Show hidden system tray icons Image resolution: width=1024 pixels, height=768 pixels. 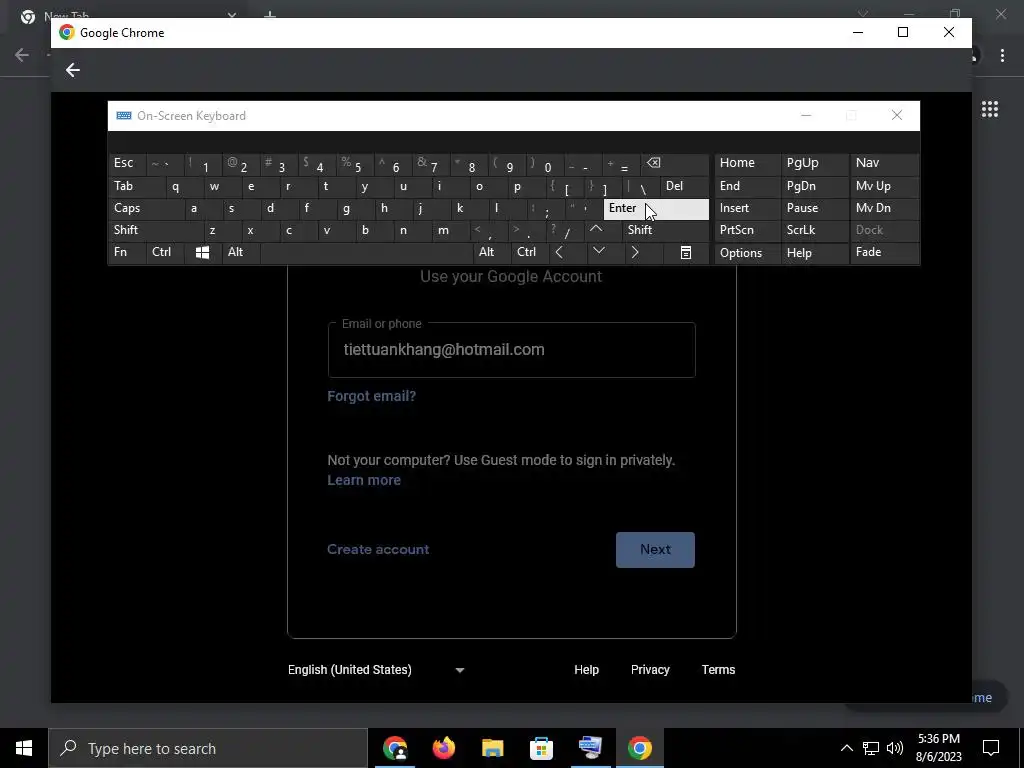pos(846,748)
